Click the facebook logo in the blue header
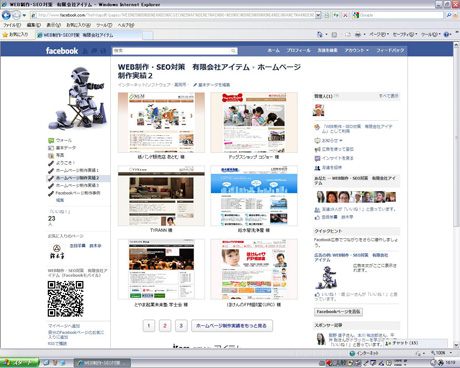Viewport: 460px width, 368px height. click(x=62, y=51)
